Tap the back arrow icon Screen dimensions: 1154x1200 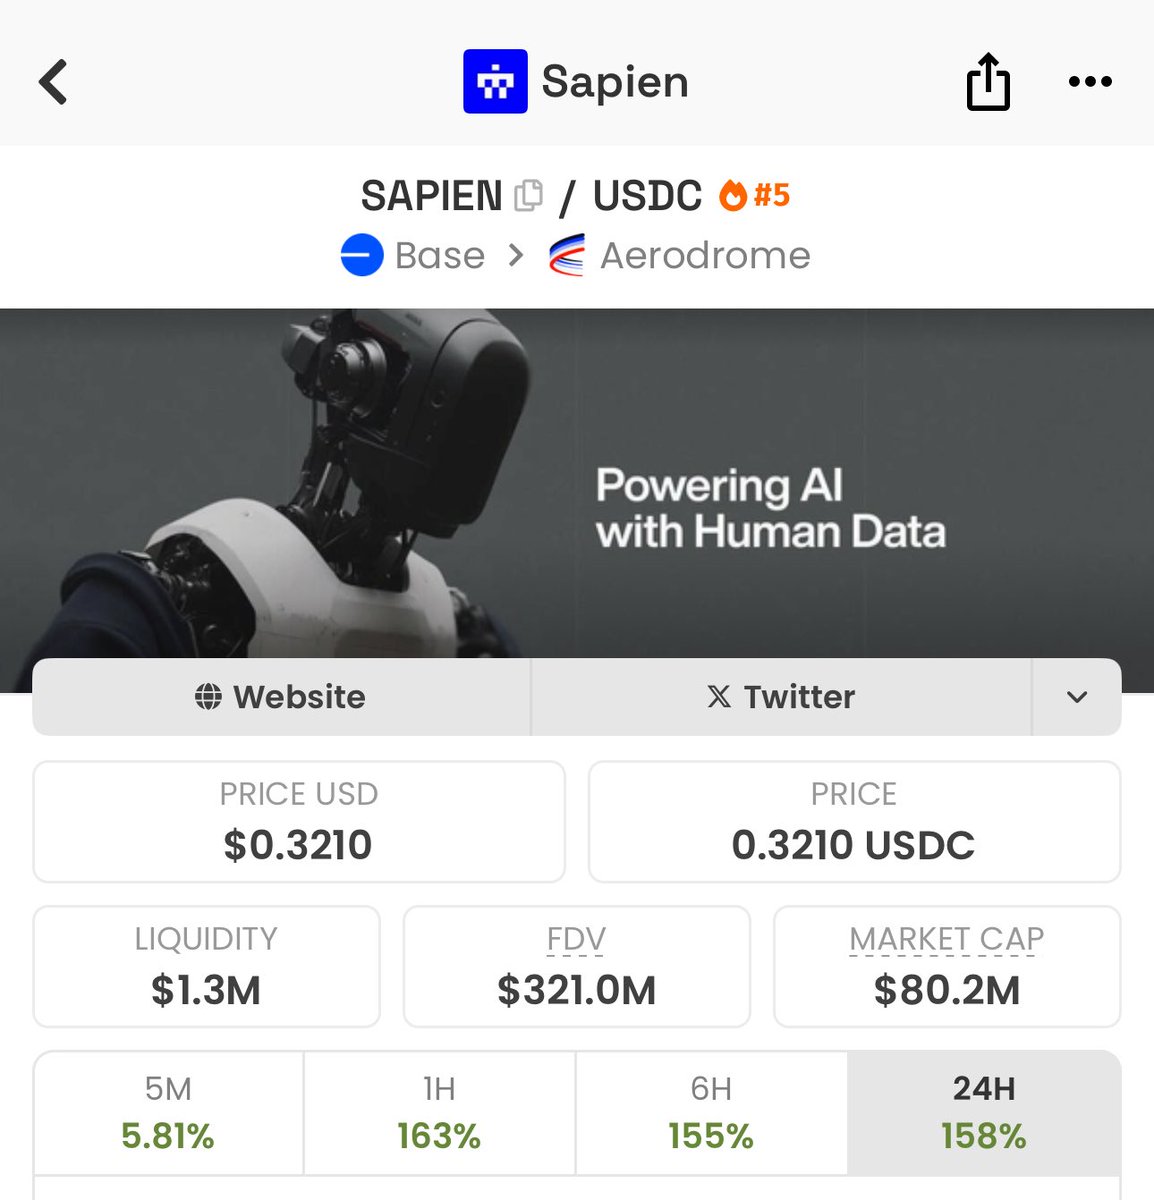pos(54,82)
